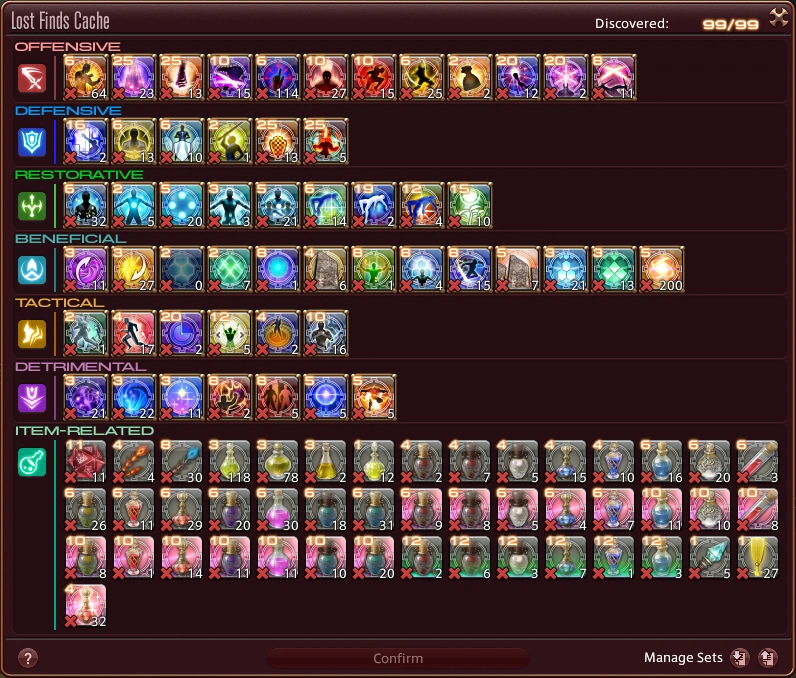
Task: Click the Item-Related flask category icon
Action: pos(32,462)
